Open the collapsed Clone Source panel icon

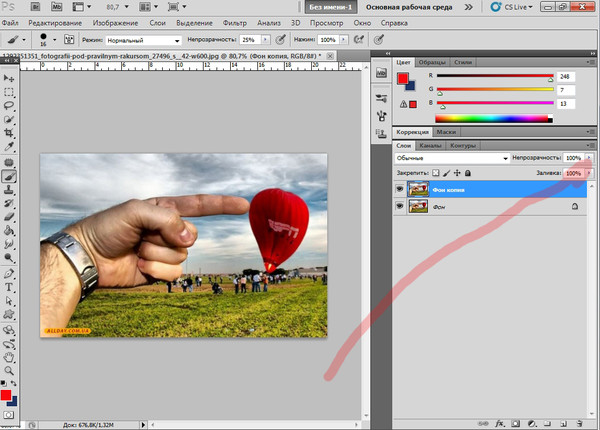(x=381, y=133)
